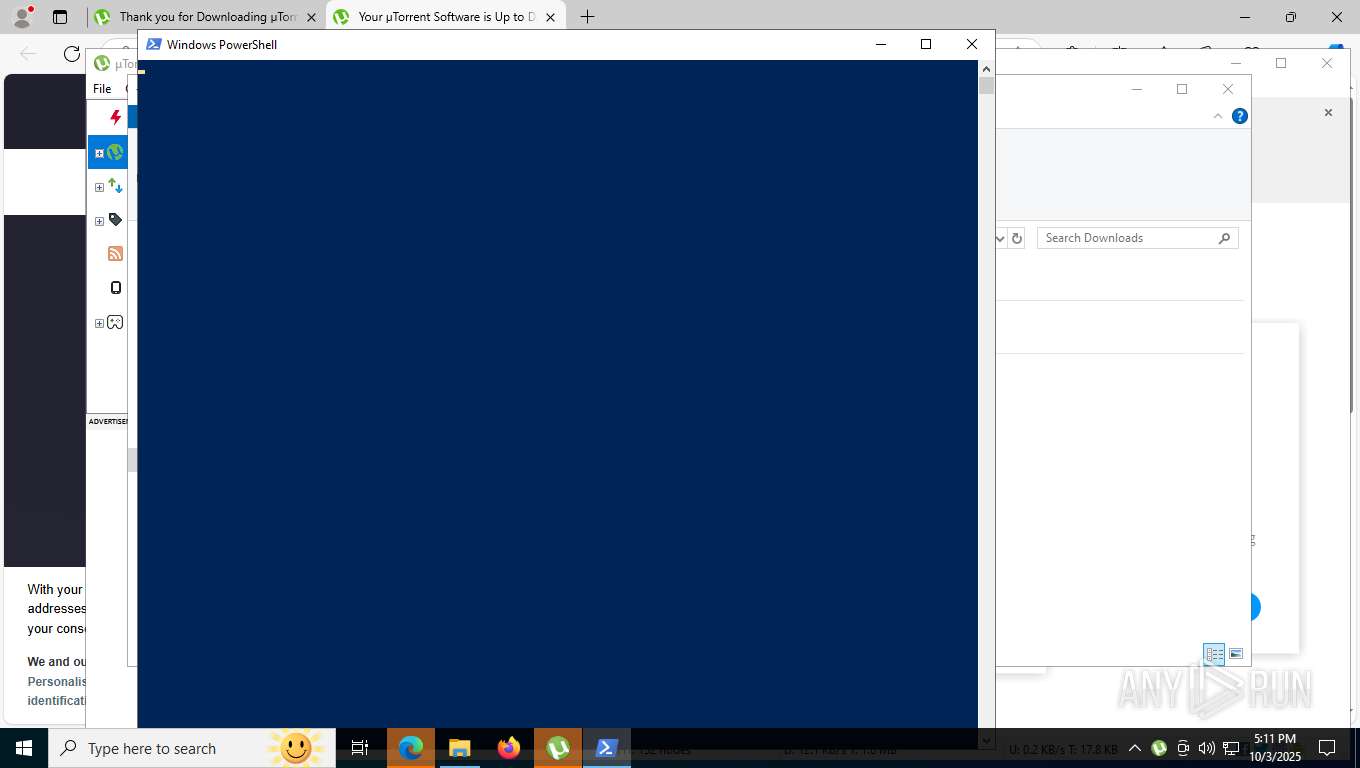Open the File menu in µTorrent
Viewport: 1360px width, 768px height.
coord(102,88)
